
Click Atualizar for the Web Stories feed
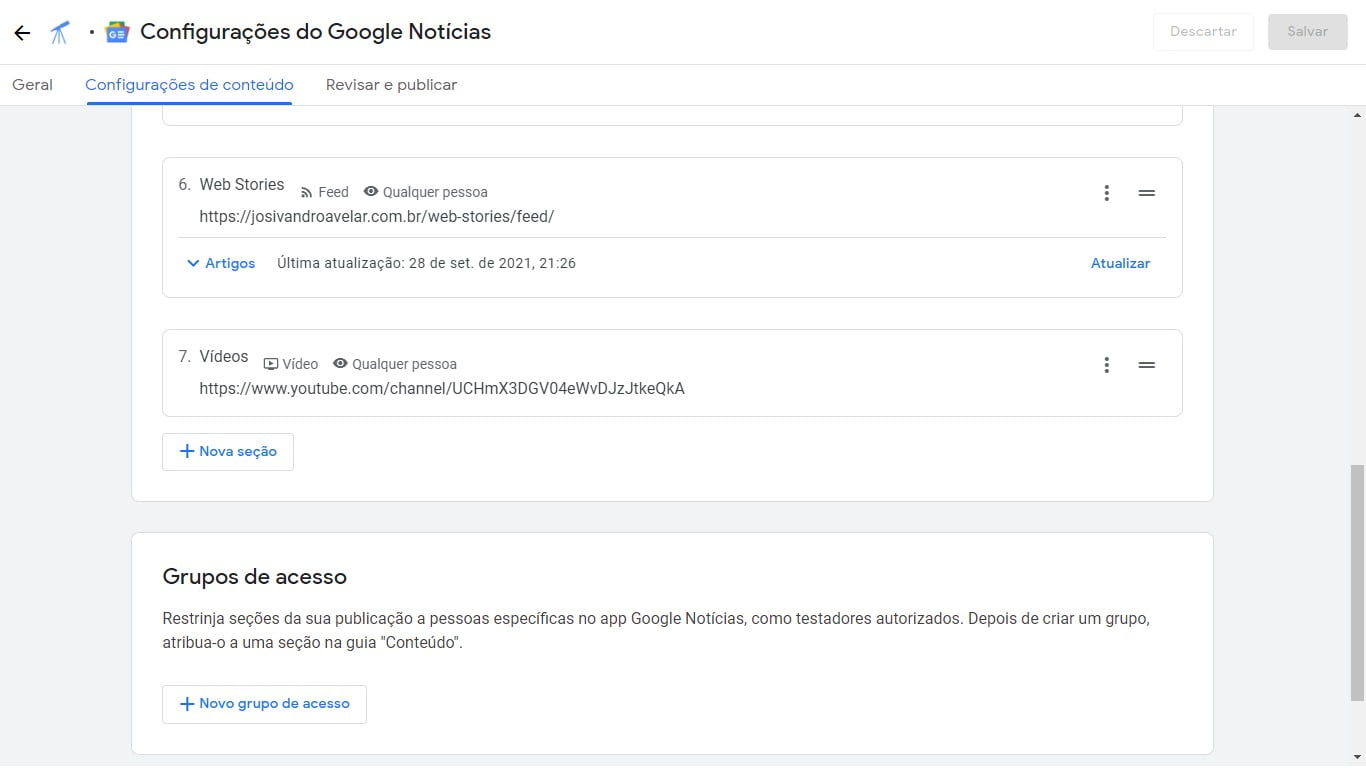point(1120,264)
